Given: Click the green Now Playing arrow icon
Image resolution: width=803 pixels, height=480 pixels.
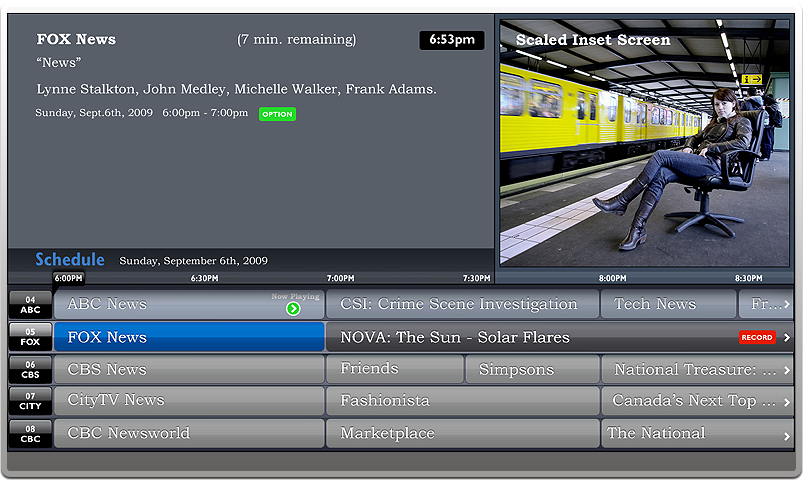Looking at the screenshot, I should point(293,308).
